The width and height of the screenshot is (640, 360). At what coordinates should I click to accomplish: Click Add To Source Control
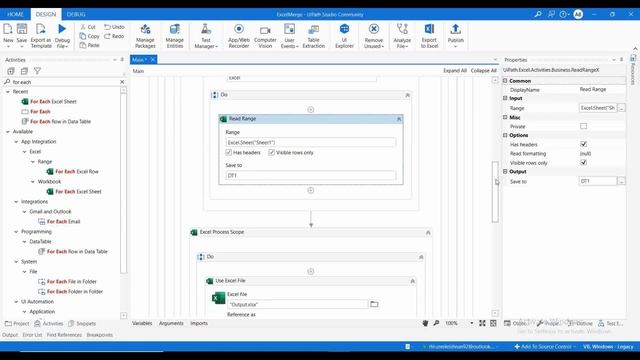point(545,347)
